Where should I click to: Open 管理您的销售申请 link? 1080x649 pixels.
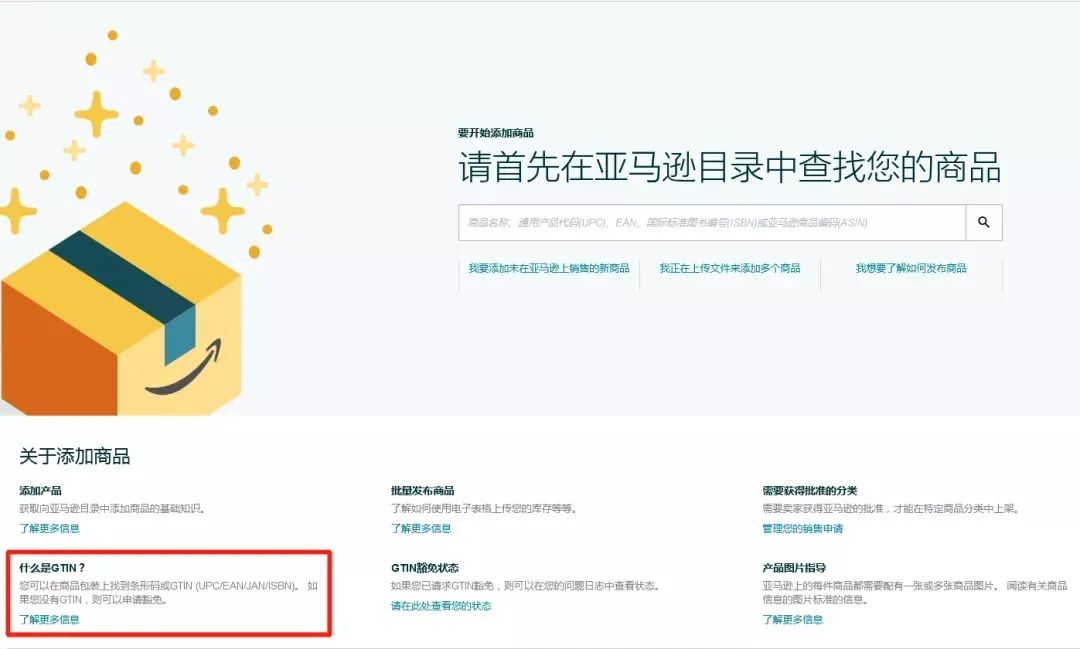coord(802,528)
